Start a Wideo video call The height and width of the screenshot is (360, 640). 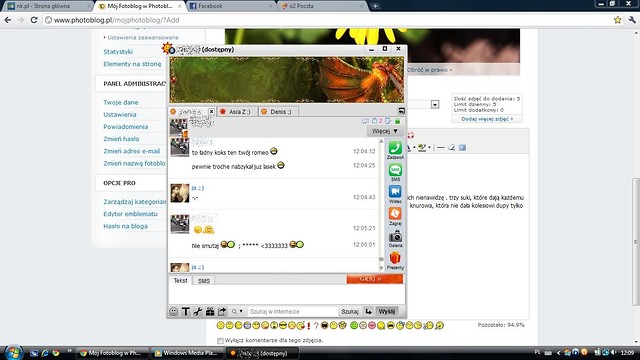(x=395, y=192)
